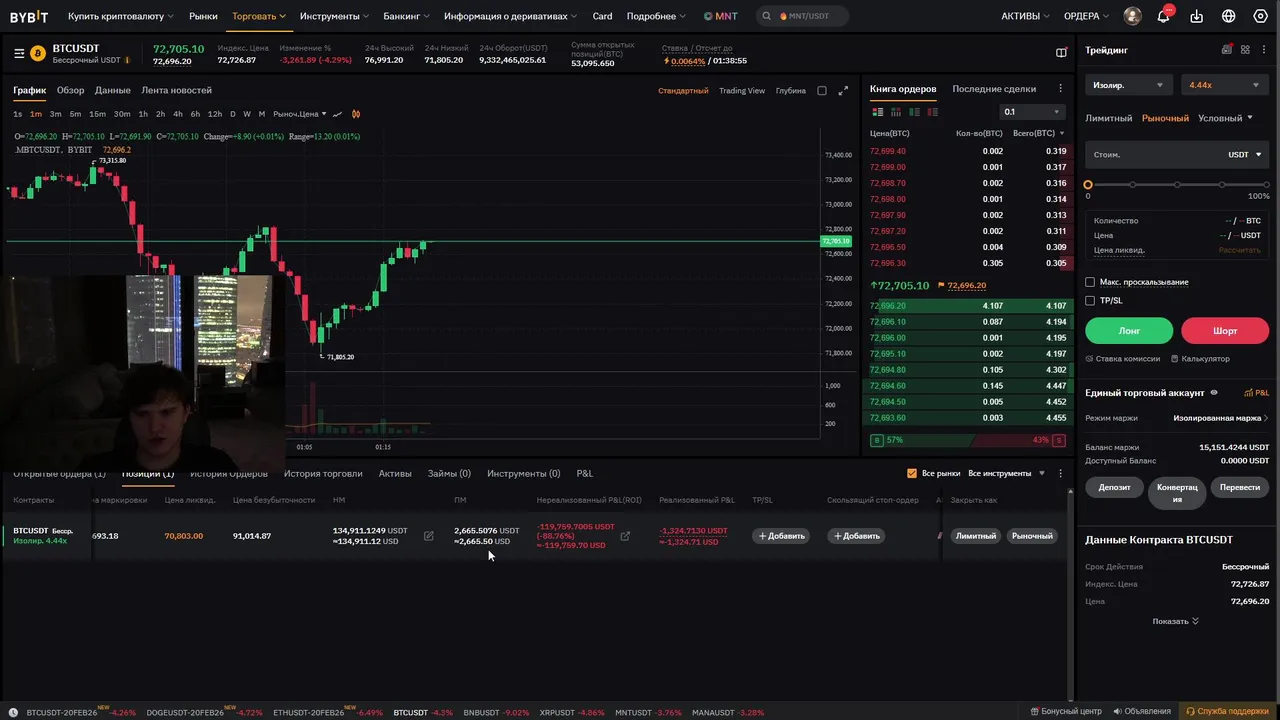The image size is (1280, 720).
Task: Select the Глубина chart mode
Action: 790,91
